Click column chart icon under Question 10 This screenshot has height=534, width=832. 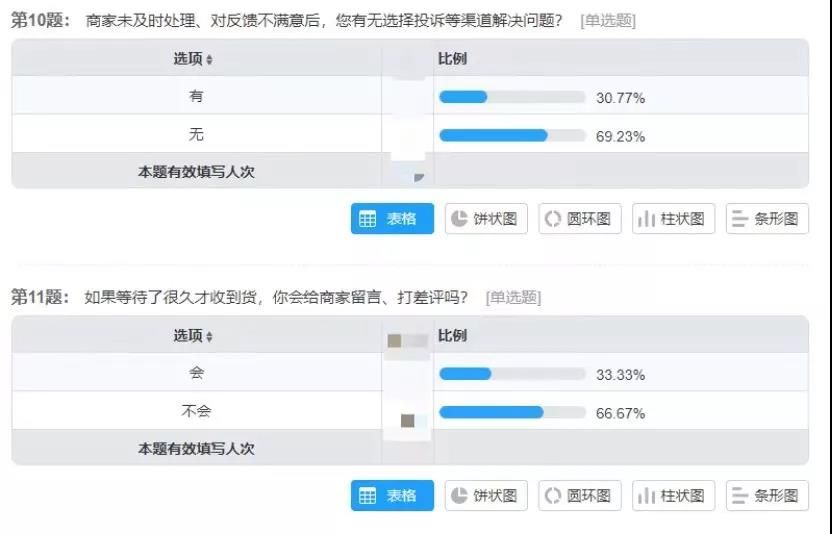tap(645, 219)
